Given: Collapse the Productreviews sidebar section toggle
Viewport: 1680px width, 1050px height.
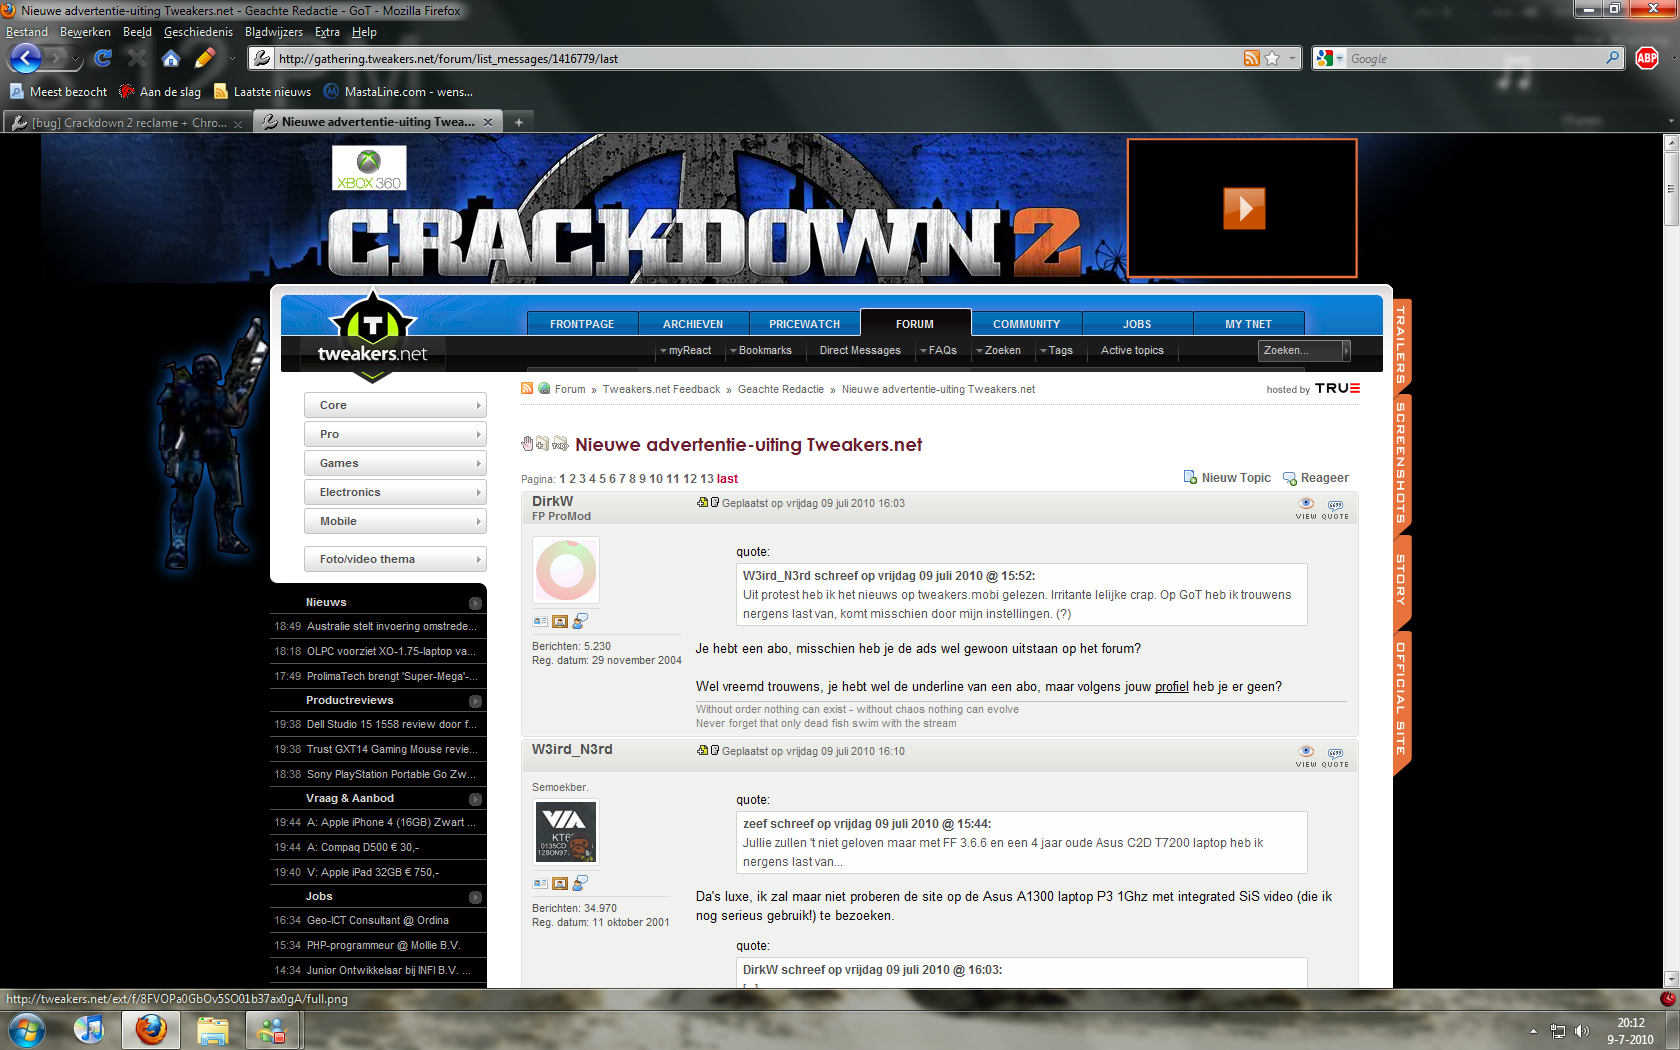Looking at the screenshot, I should pos(475,701).
